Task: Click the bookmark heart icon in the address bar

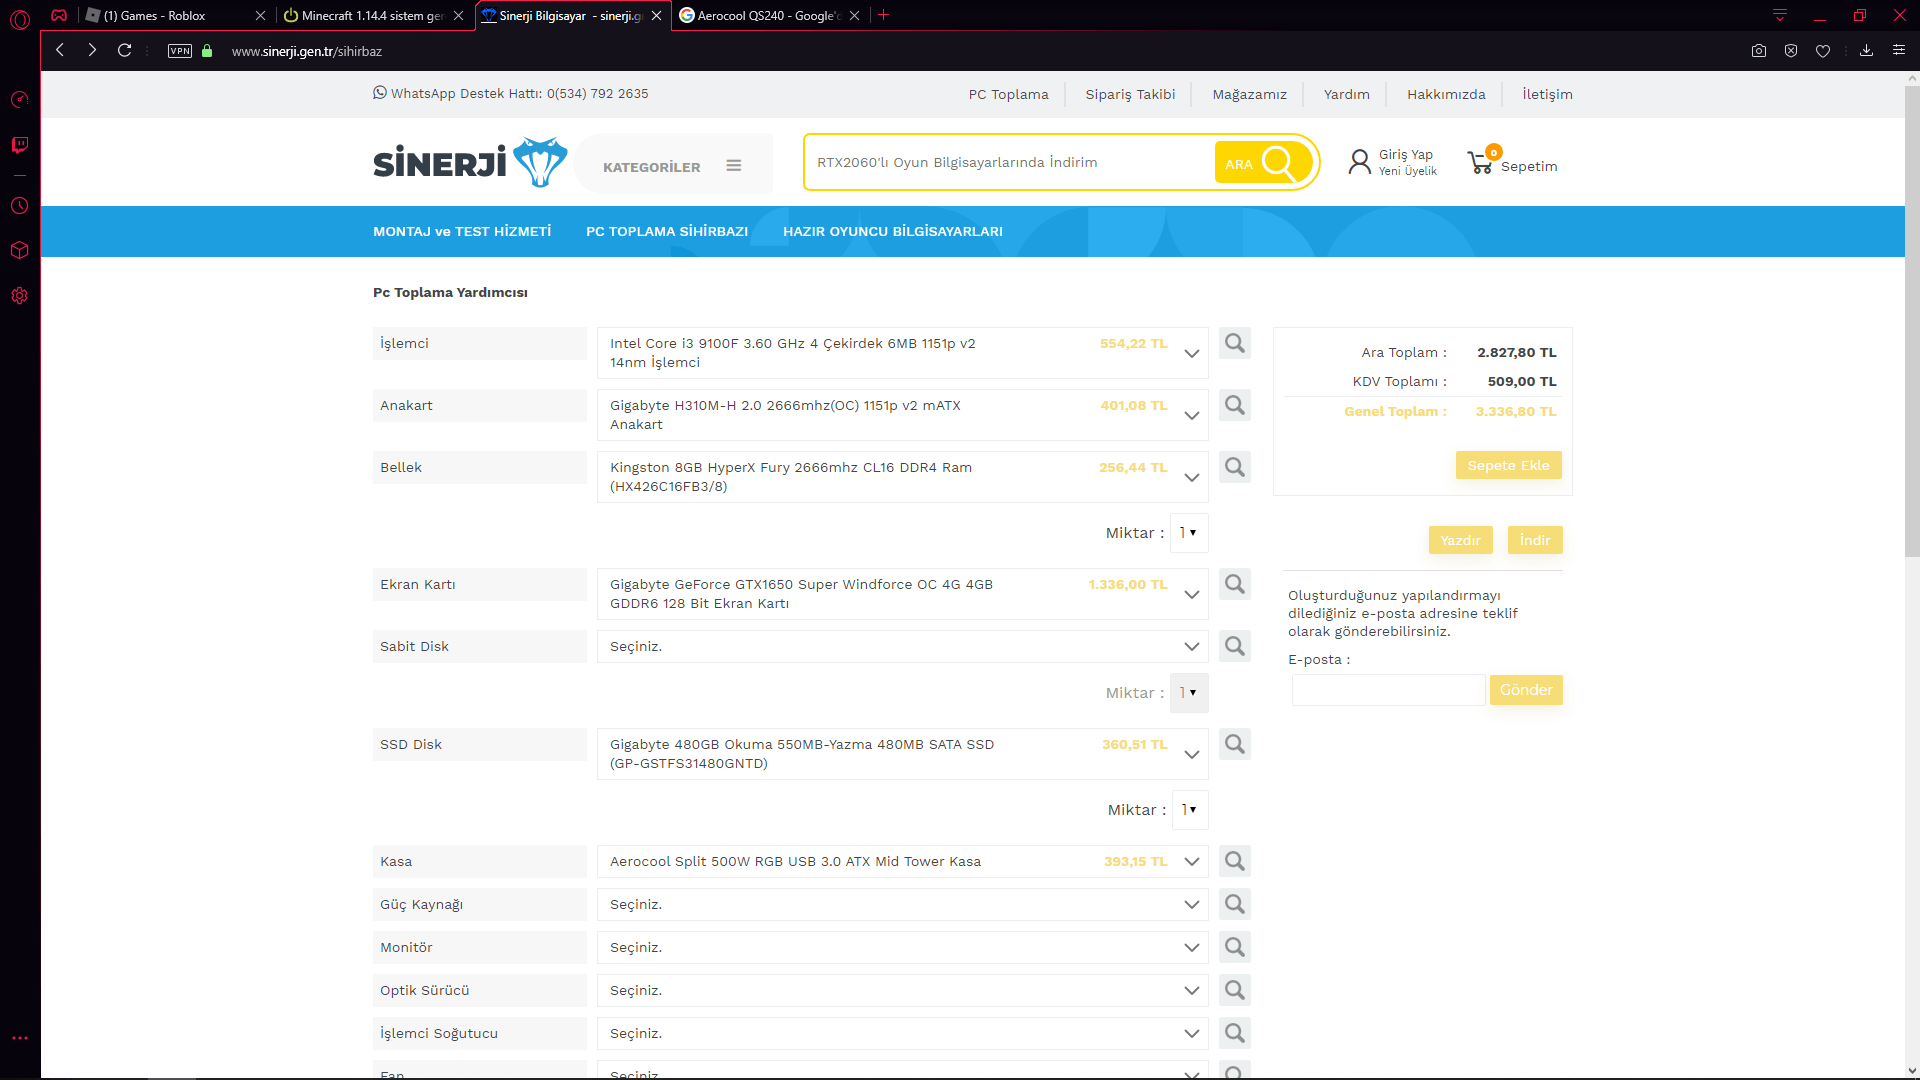Action: (1823, 51)
